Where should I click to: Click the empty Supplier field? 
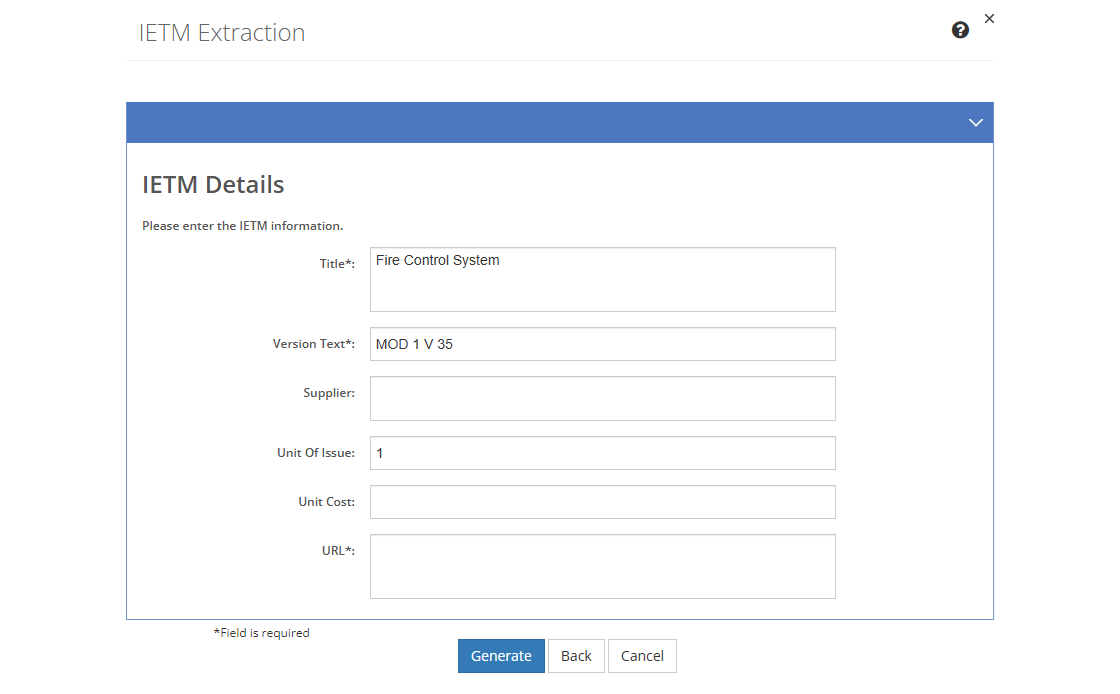click(x=602, y=398)
